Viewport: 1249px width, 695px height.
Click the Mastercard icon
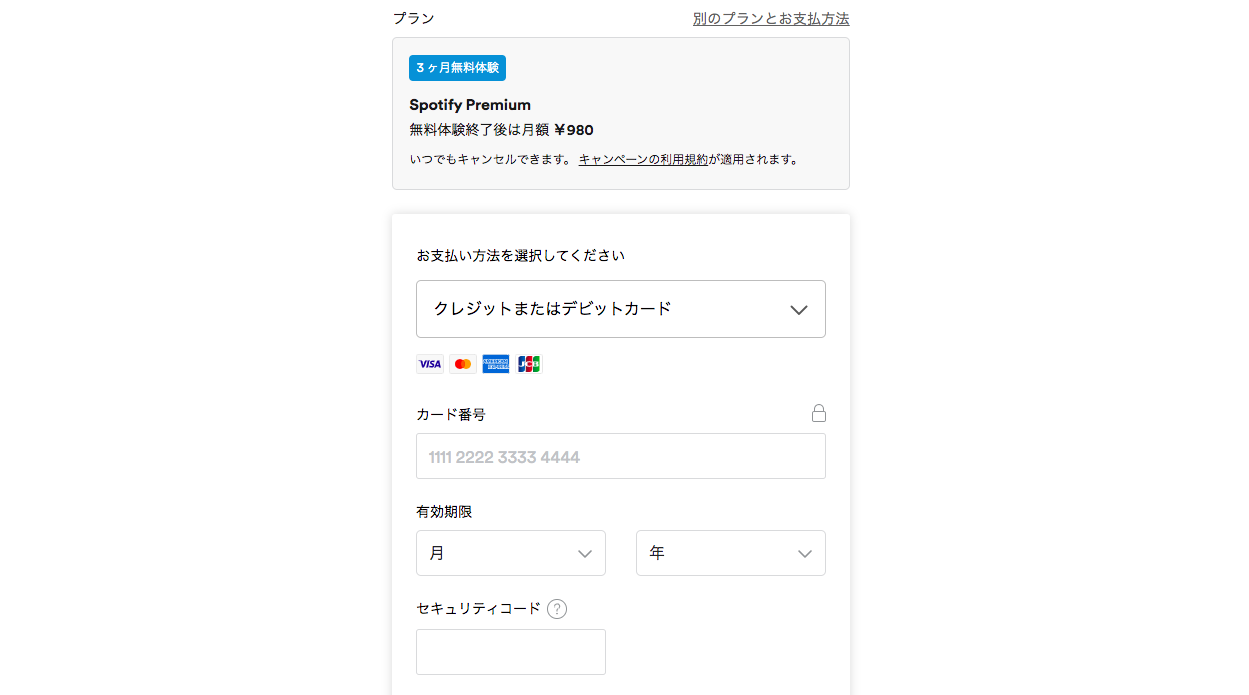click(462, 363)
